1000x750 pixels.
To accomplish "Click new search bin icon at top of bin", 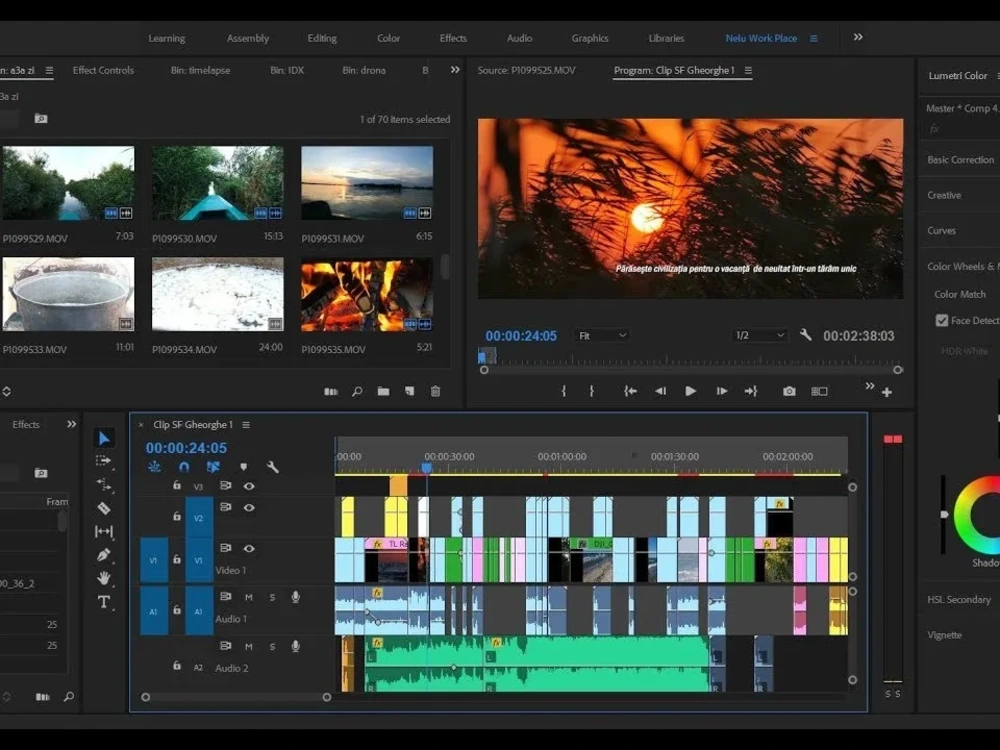I will [41, 119].
